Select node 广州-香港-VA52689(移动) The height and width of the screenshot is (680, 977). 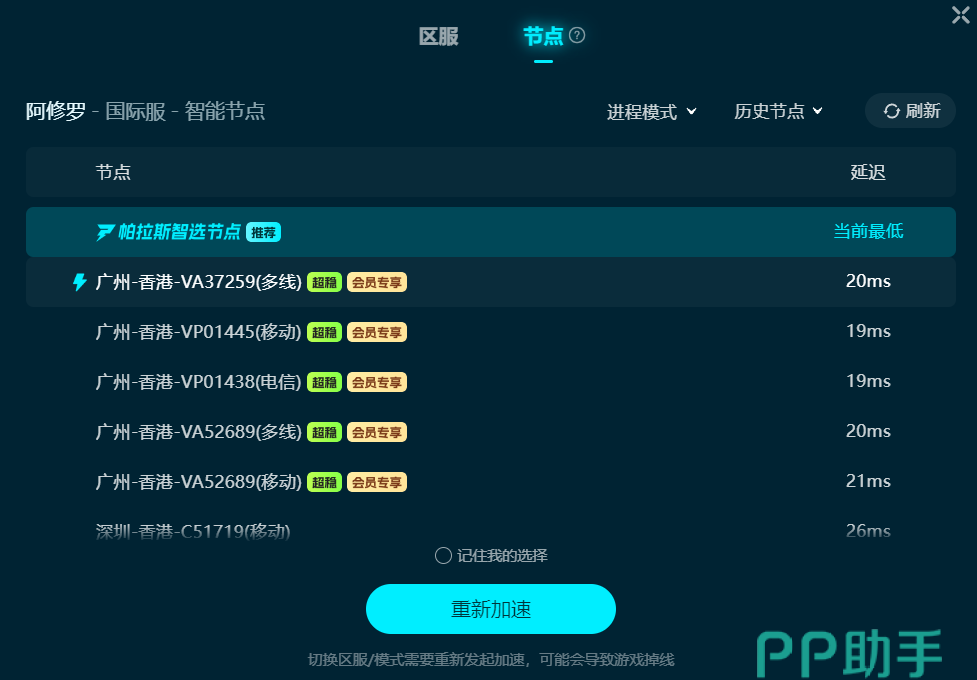(491, 482)
